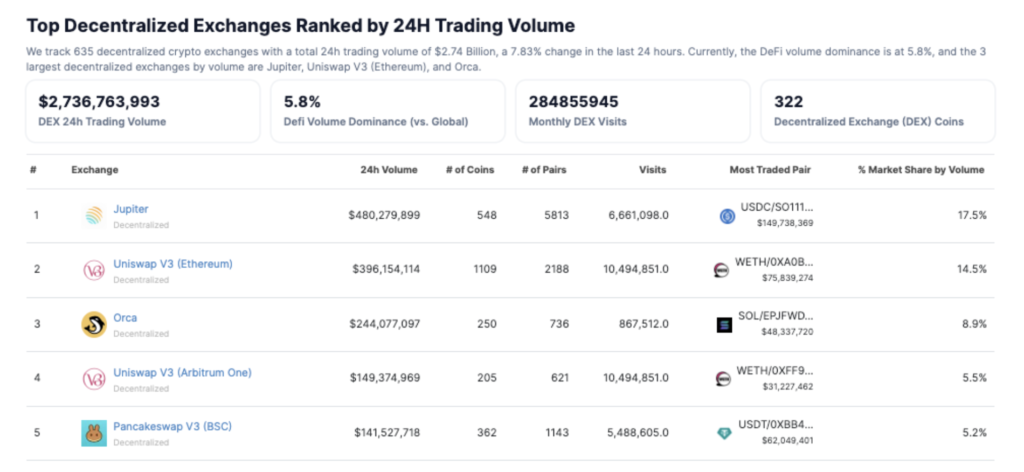Click the WETH icon in Uniswap Ethereum row

721,270
